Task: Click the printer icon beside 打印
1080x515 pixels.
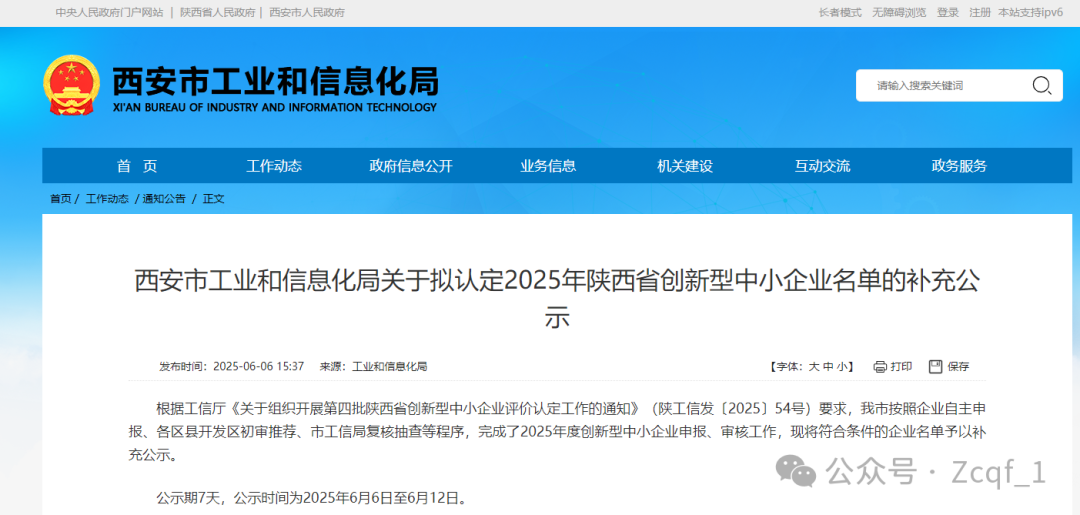Action: click(x=880, y=367)
